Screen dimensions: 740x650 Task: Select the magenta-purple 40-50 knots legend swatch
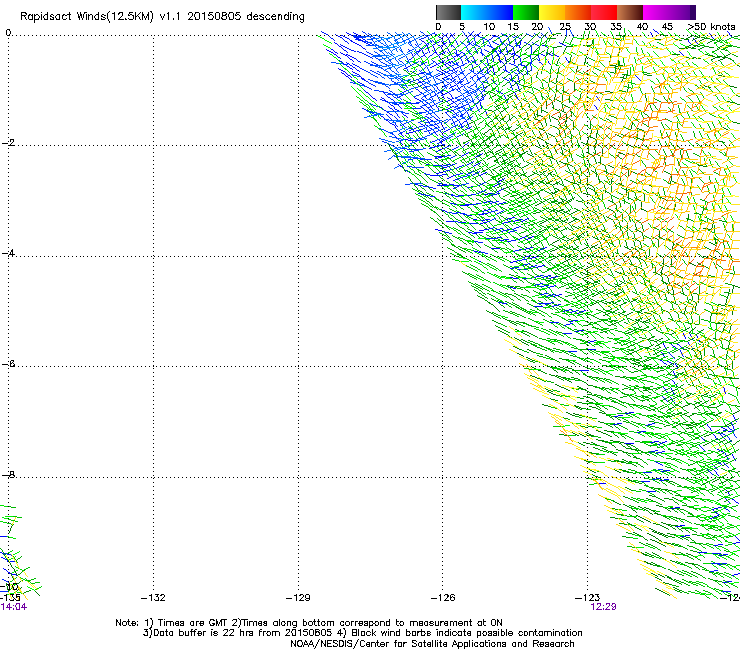tap(669, 12)
